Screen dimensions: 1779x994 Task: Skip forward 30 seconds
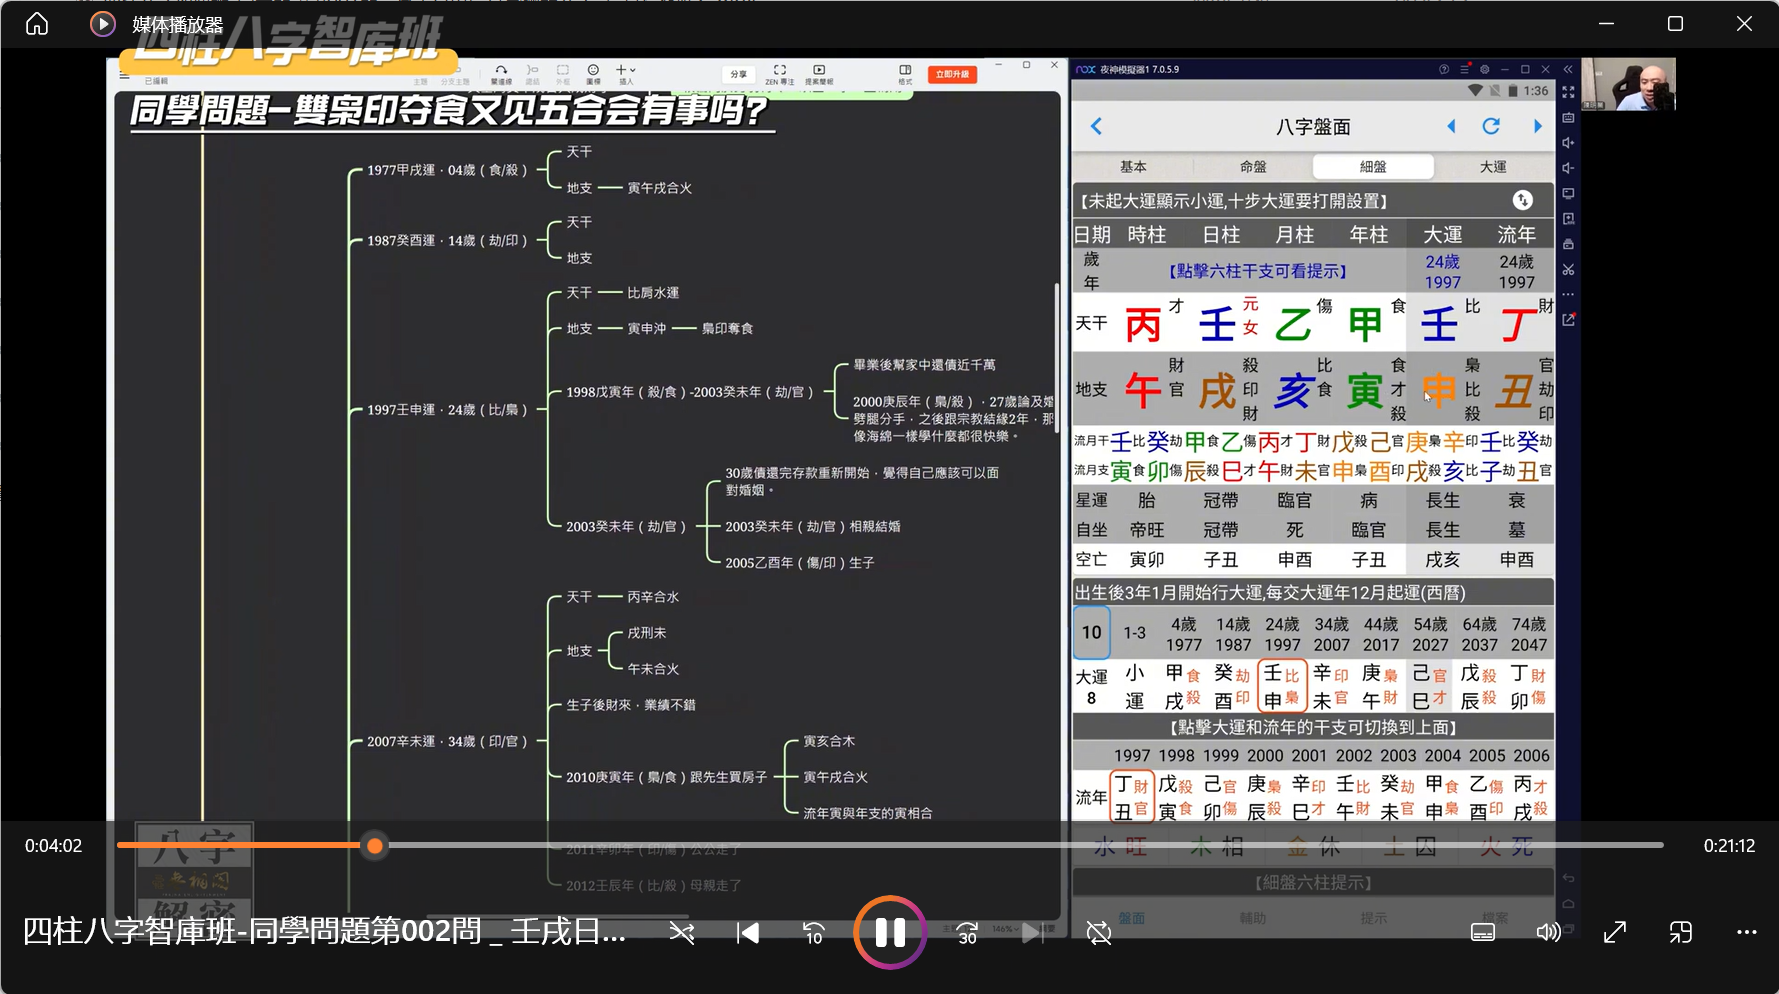click(967, 933)
